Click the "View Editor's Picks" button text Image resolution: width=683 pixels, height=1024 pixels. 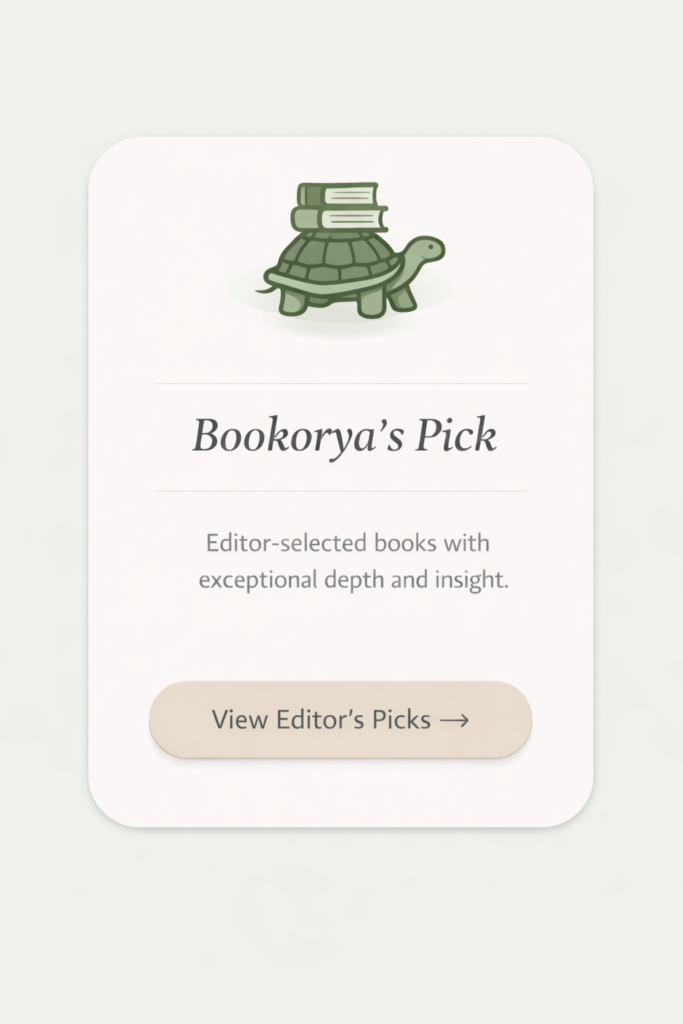[x=321, y=720]
